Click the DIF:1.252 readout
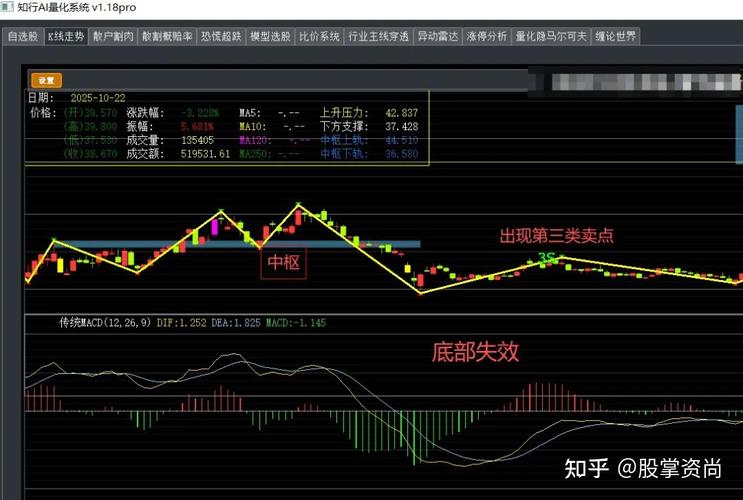The height and width of the screenshot is (500, 743). coord(181,323)
